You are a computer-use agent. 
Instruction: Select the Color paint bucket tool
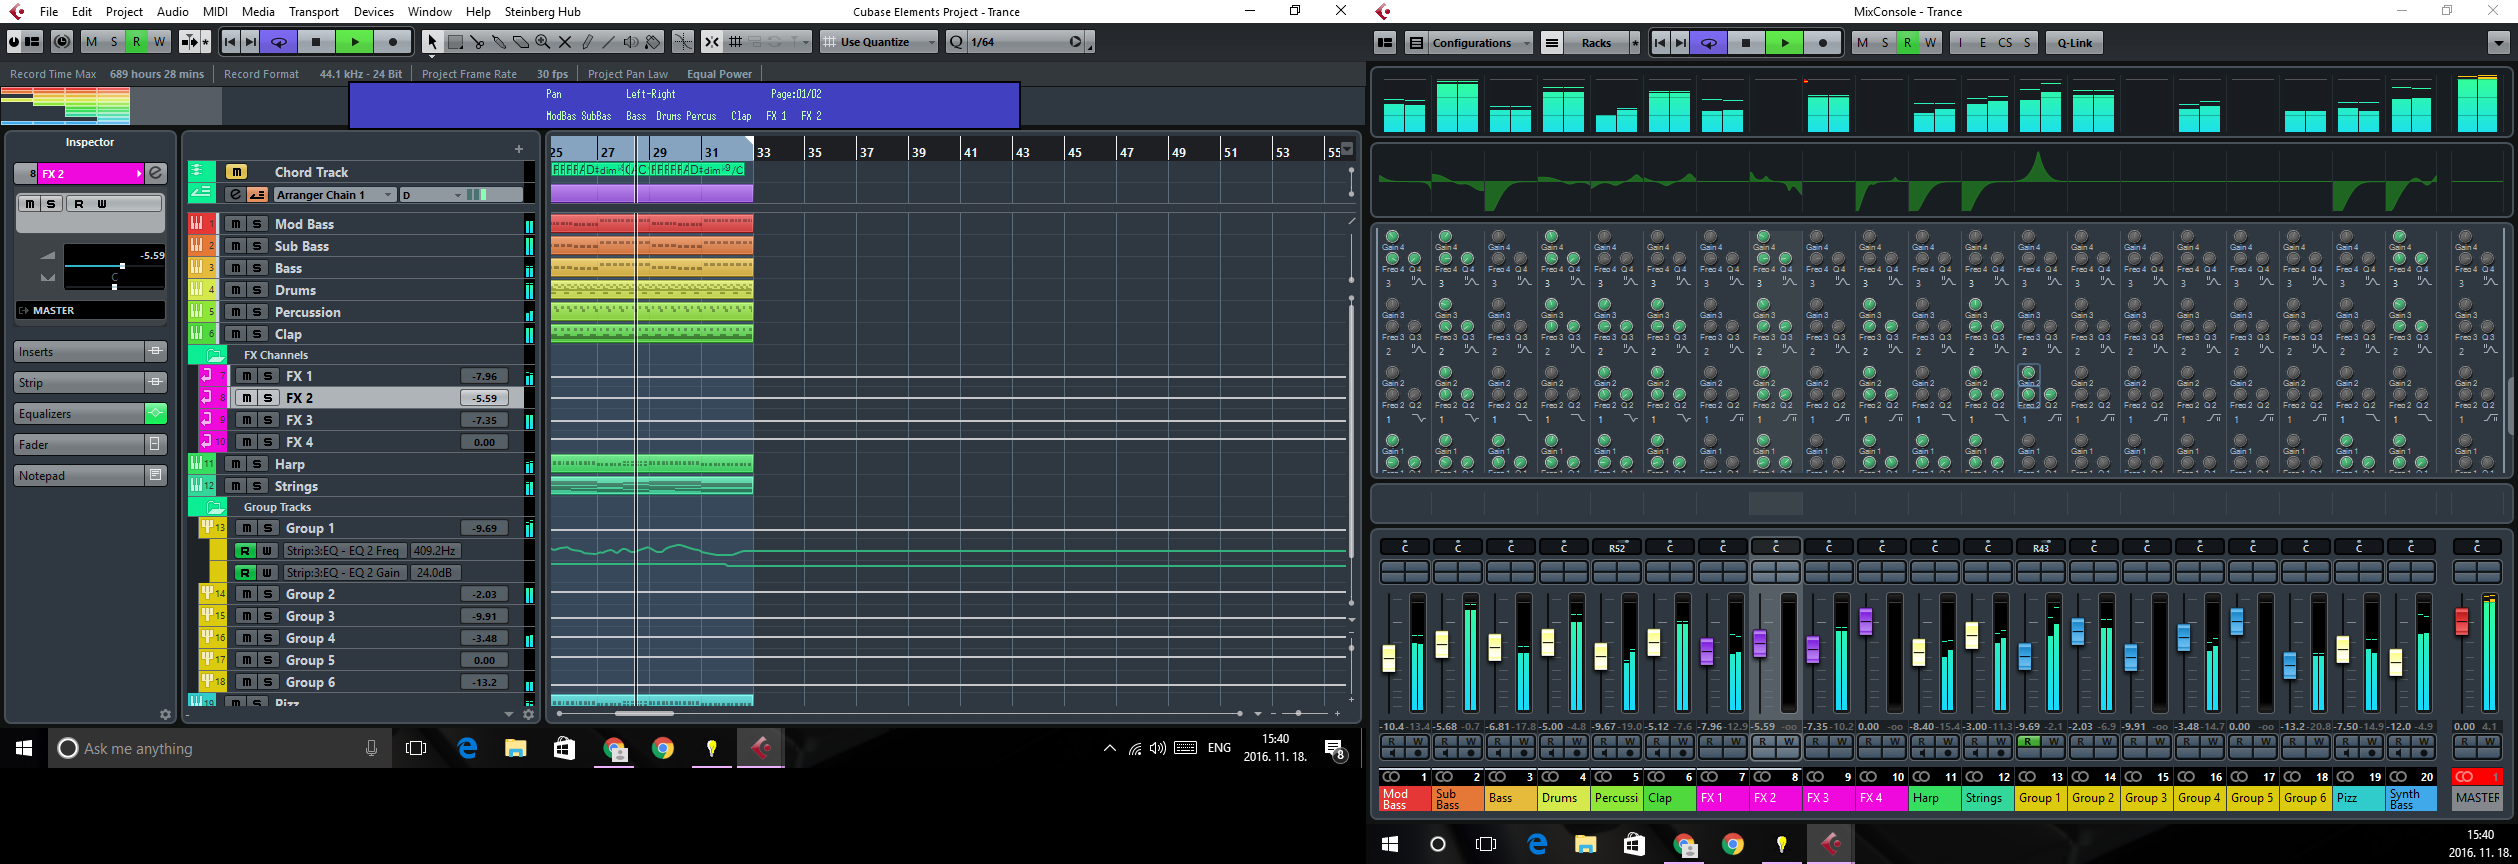(x=653, y=42)
